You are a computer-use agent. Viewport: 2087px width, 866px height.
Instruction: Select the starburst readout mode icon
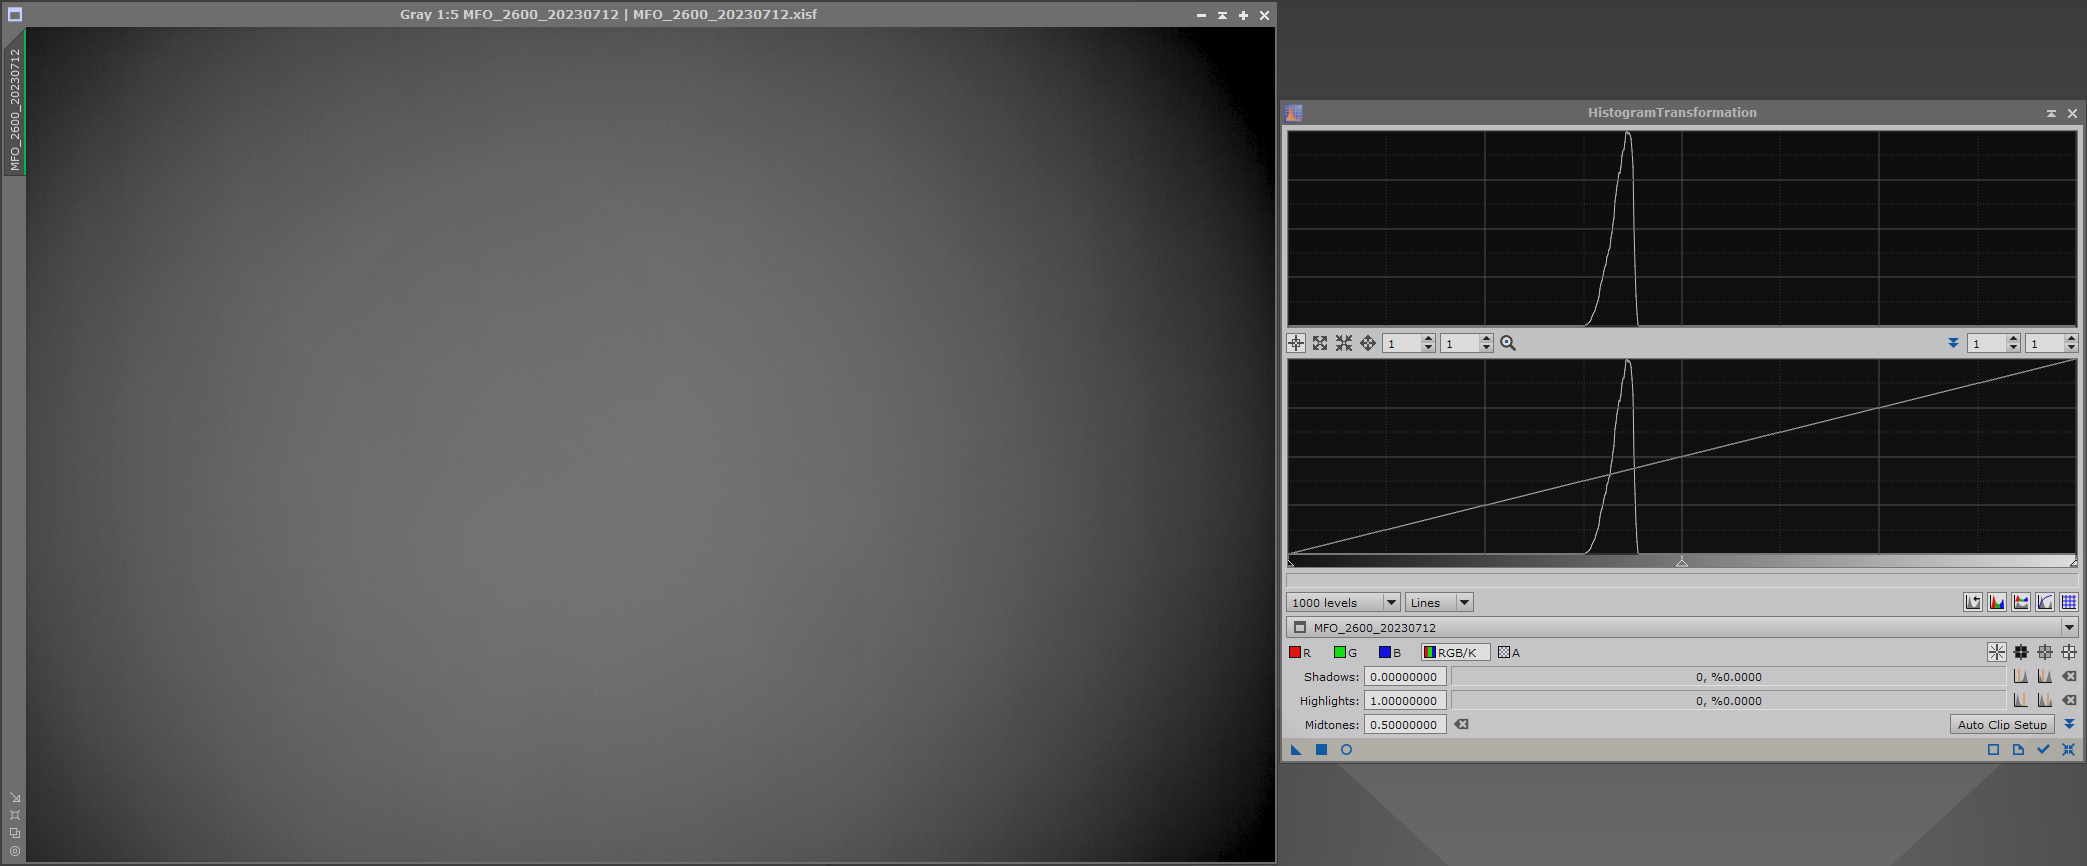(x=1997, y=652)
